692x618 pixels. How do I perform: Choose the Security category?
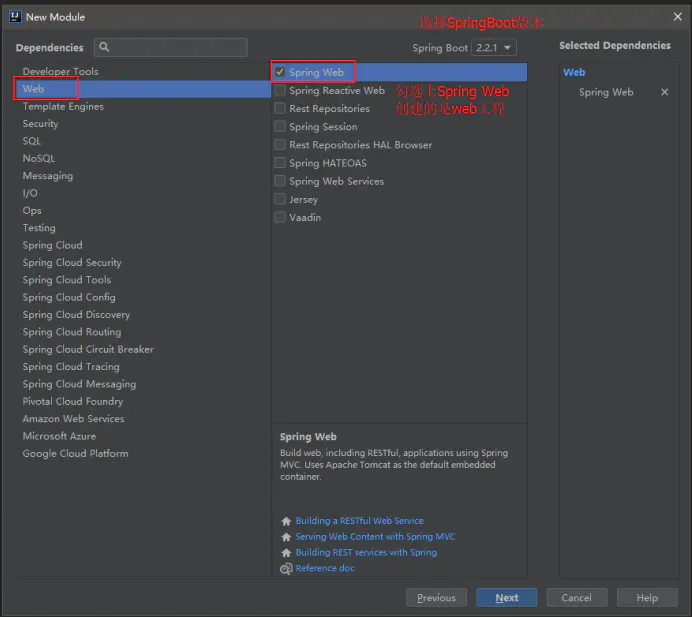[40, 124]
